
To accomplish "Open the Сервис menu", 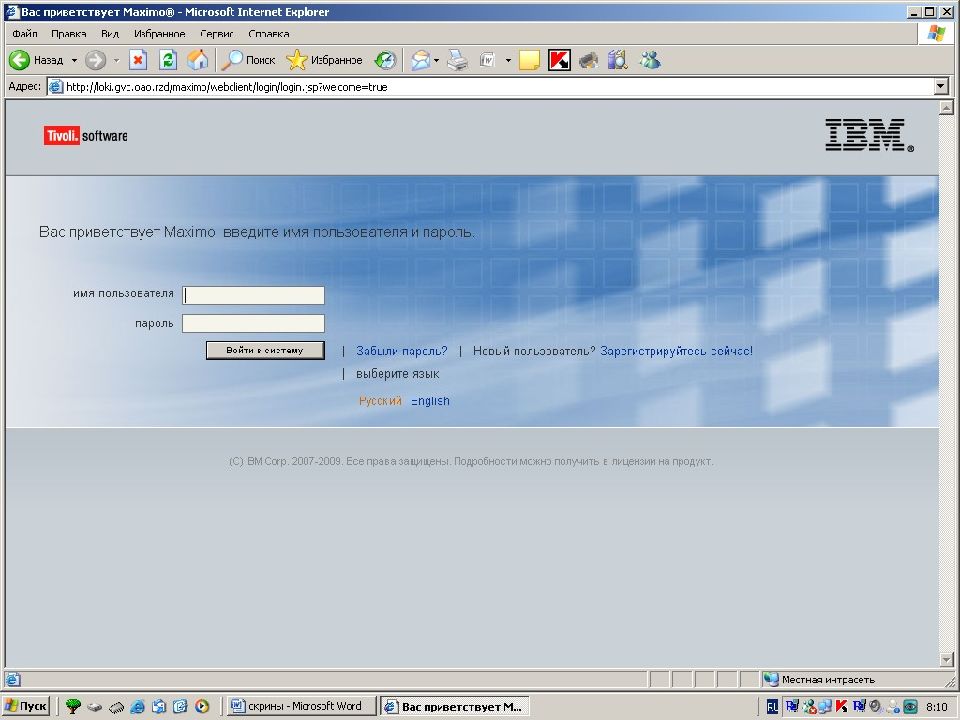I will coord(216,34).
